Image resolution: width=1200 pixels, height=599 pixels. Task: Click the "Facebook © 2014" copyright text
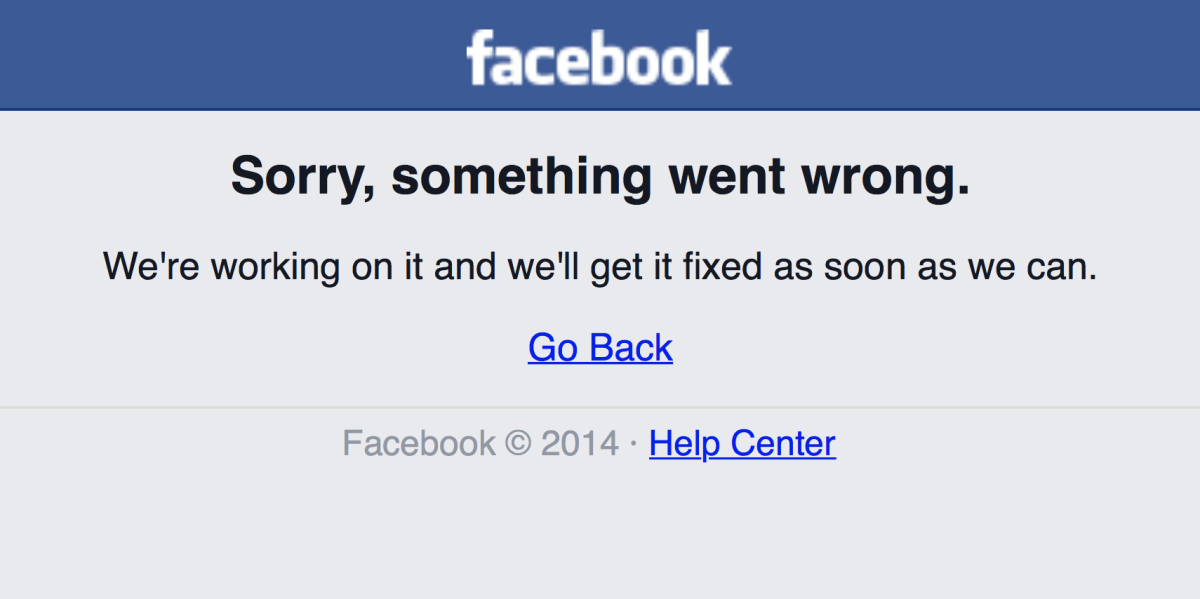pos(480,443)
